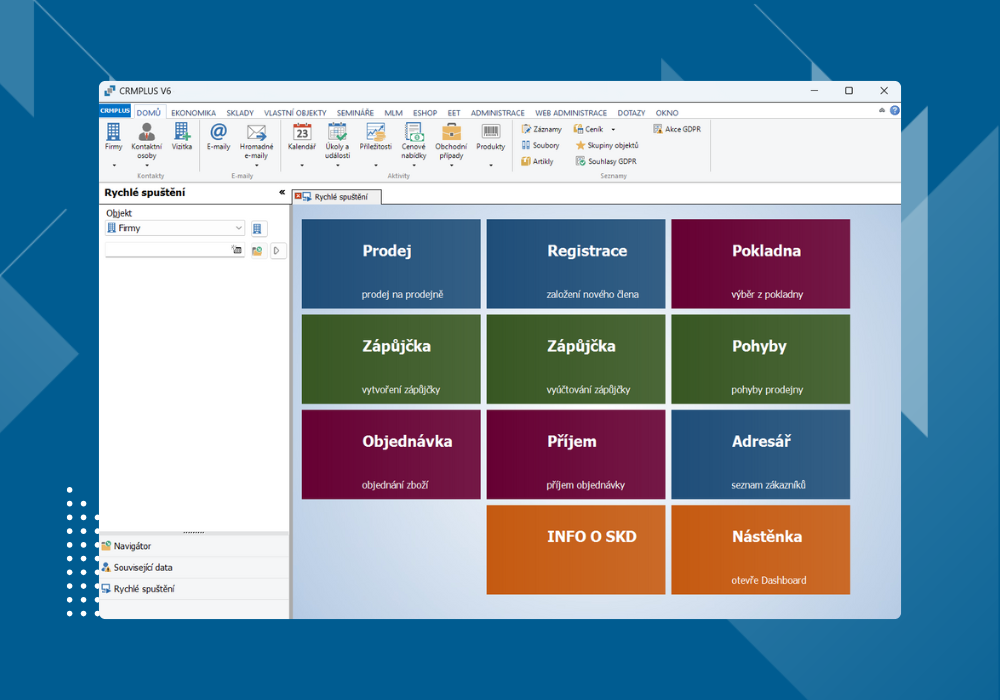Viewport: 1000px width, 700px height.
Task: Open the Pokladna tile
Action: point(761,264)
